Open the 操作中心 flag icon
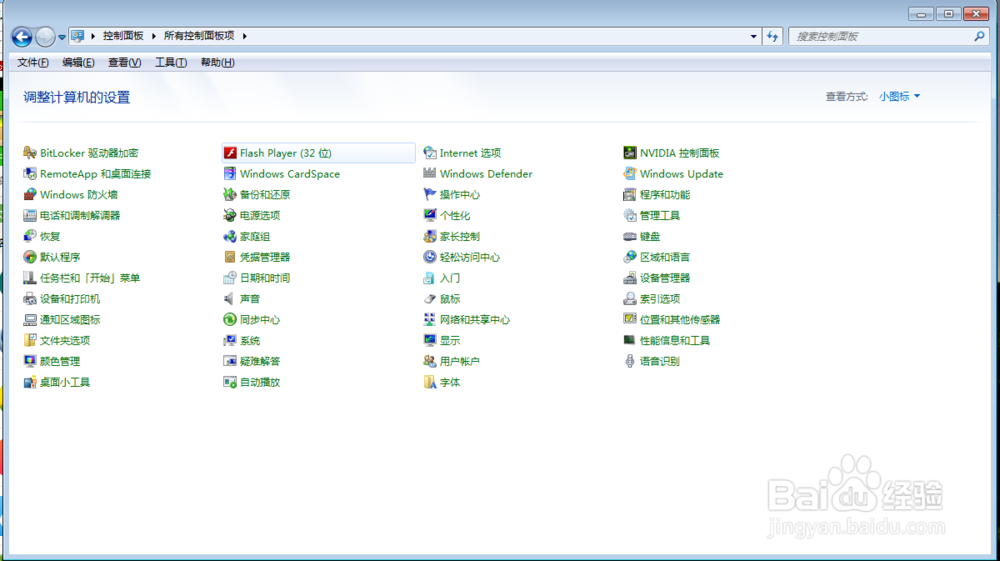1000x561 pixels. [430, 194]
